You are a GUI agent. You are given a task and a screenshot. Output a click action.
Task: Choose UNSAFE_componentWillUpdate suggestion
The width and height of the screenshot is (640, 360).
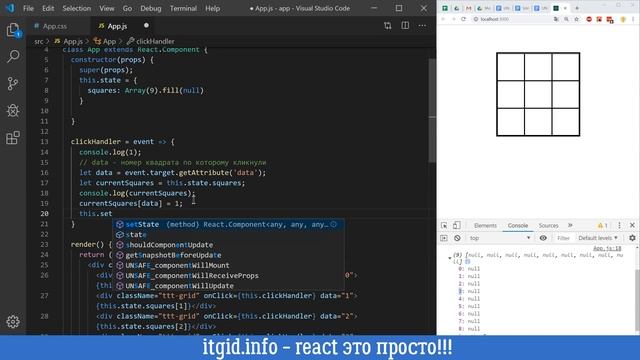pyautogui.click(x=228, y=286)
